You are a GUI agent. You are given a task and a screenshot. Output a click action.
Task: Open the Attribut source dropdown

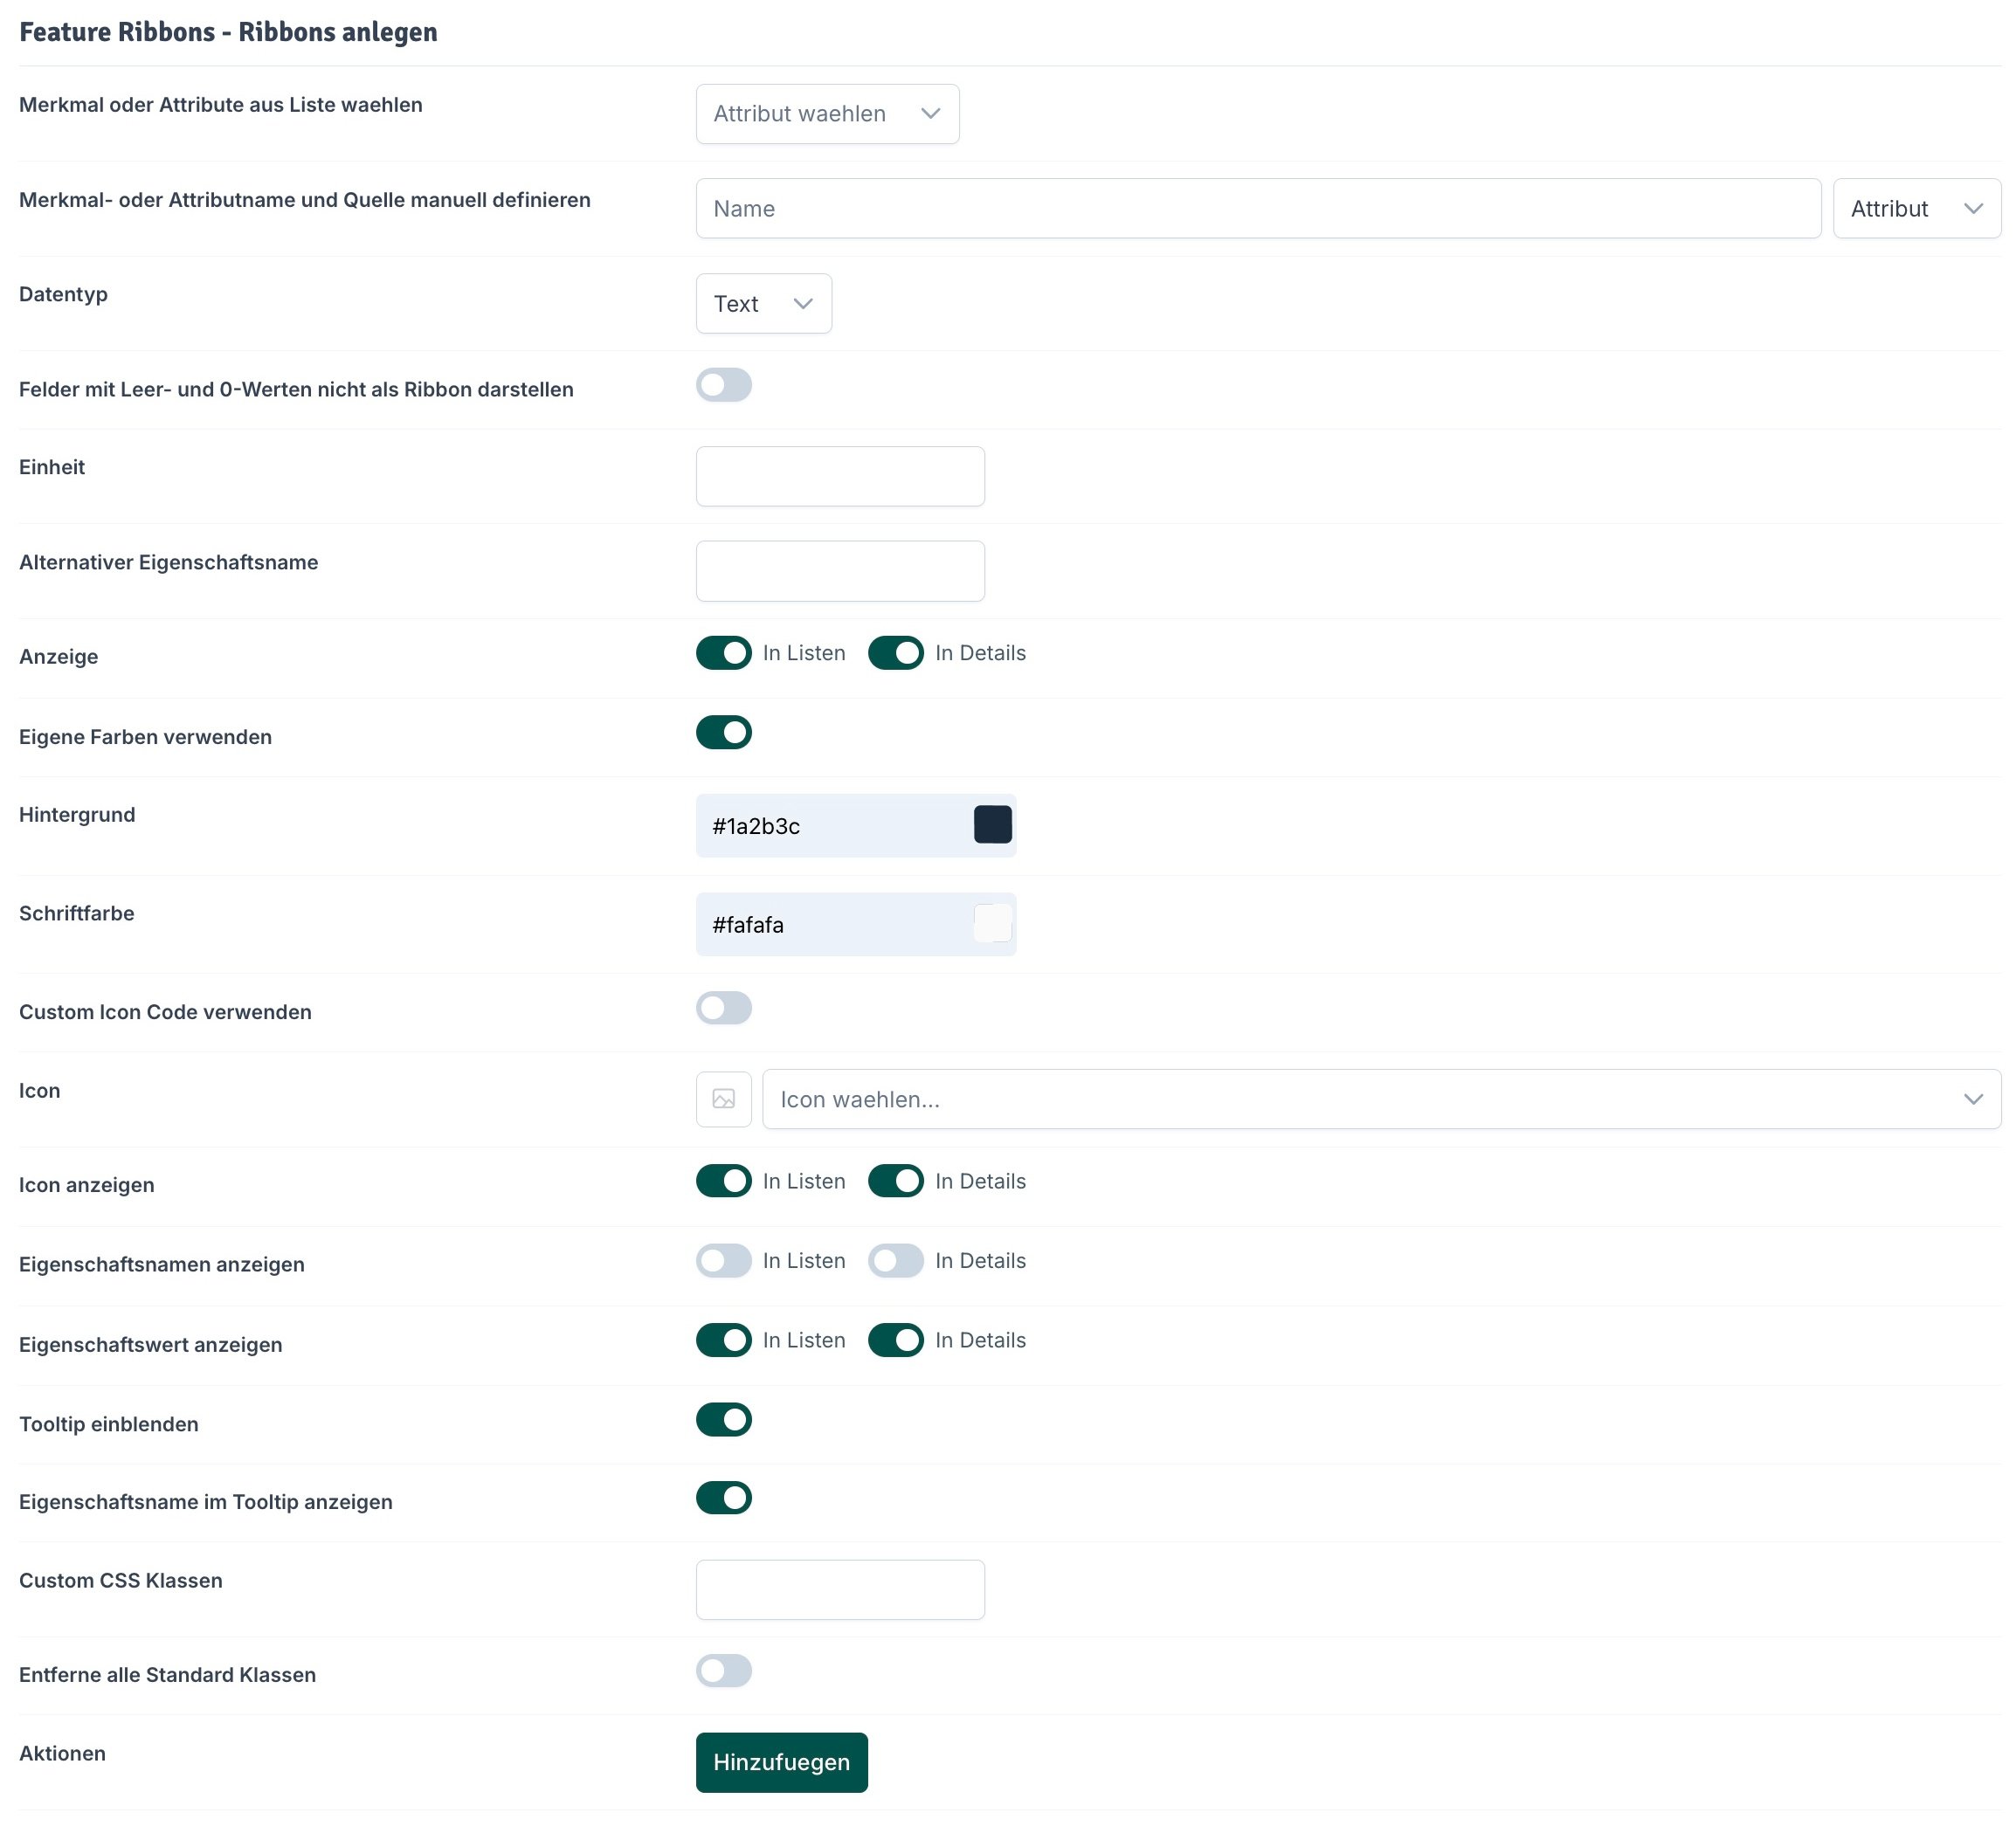(x=1916, y=209)
